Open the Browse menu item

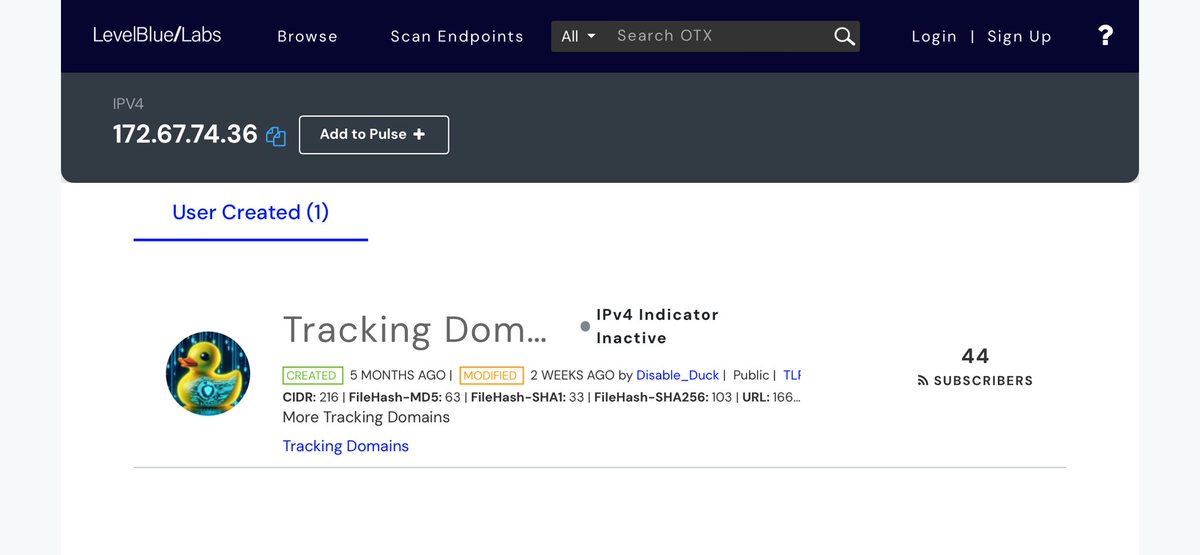tap(307, 36)
